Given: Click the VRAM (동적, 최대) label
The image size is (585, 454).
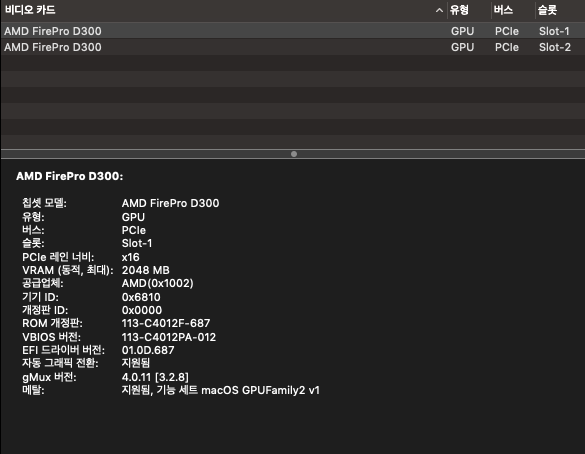Looking at the screenshot, I should 68,270.
